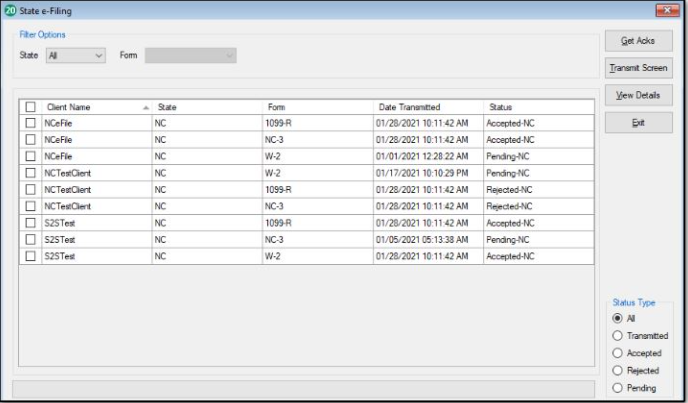Check the NCTestClient W-2 row checkbox

point(30,173)
